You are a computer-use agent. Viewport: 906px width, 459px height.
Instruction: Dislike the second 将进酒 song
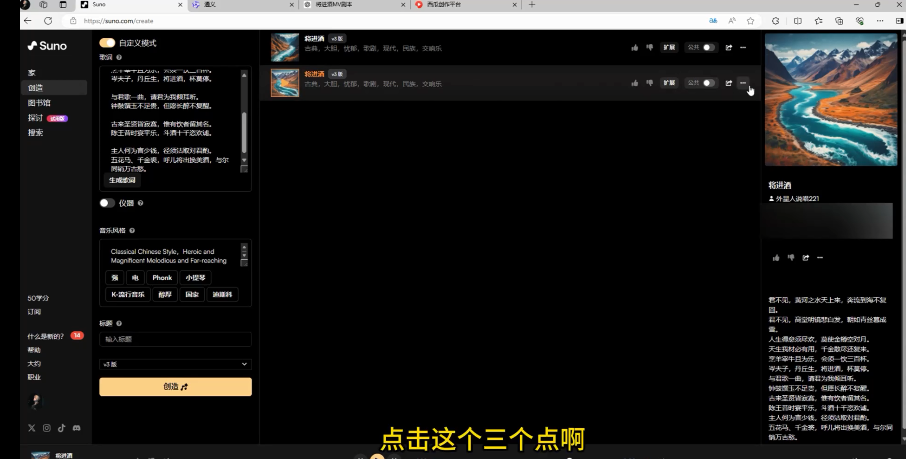tap(649, 83)
